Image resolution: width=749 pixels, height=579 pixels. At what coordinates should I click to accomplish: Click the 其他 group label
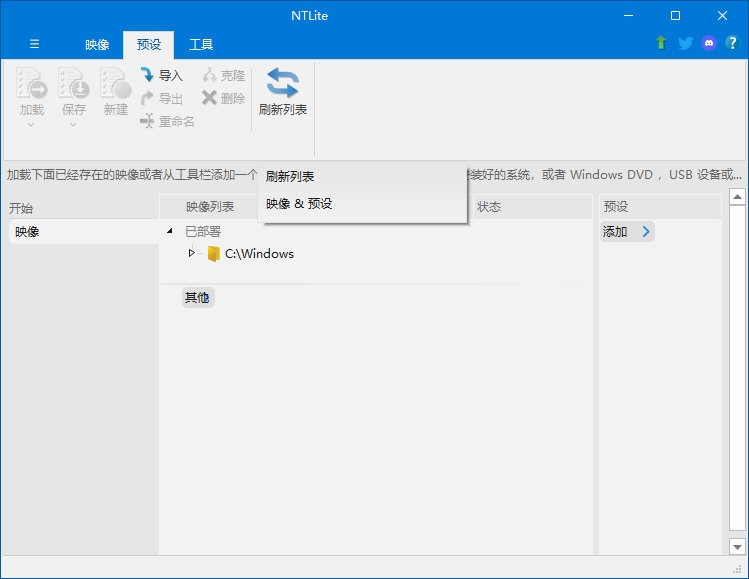[x=198, y=298]
